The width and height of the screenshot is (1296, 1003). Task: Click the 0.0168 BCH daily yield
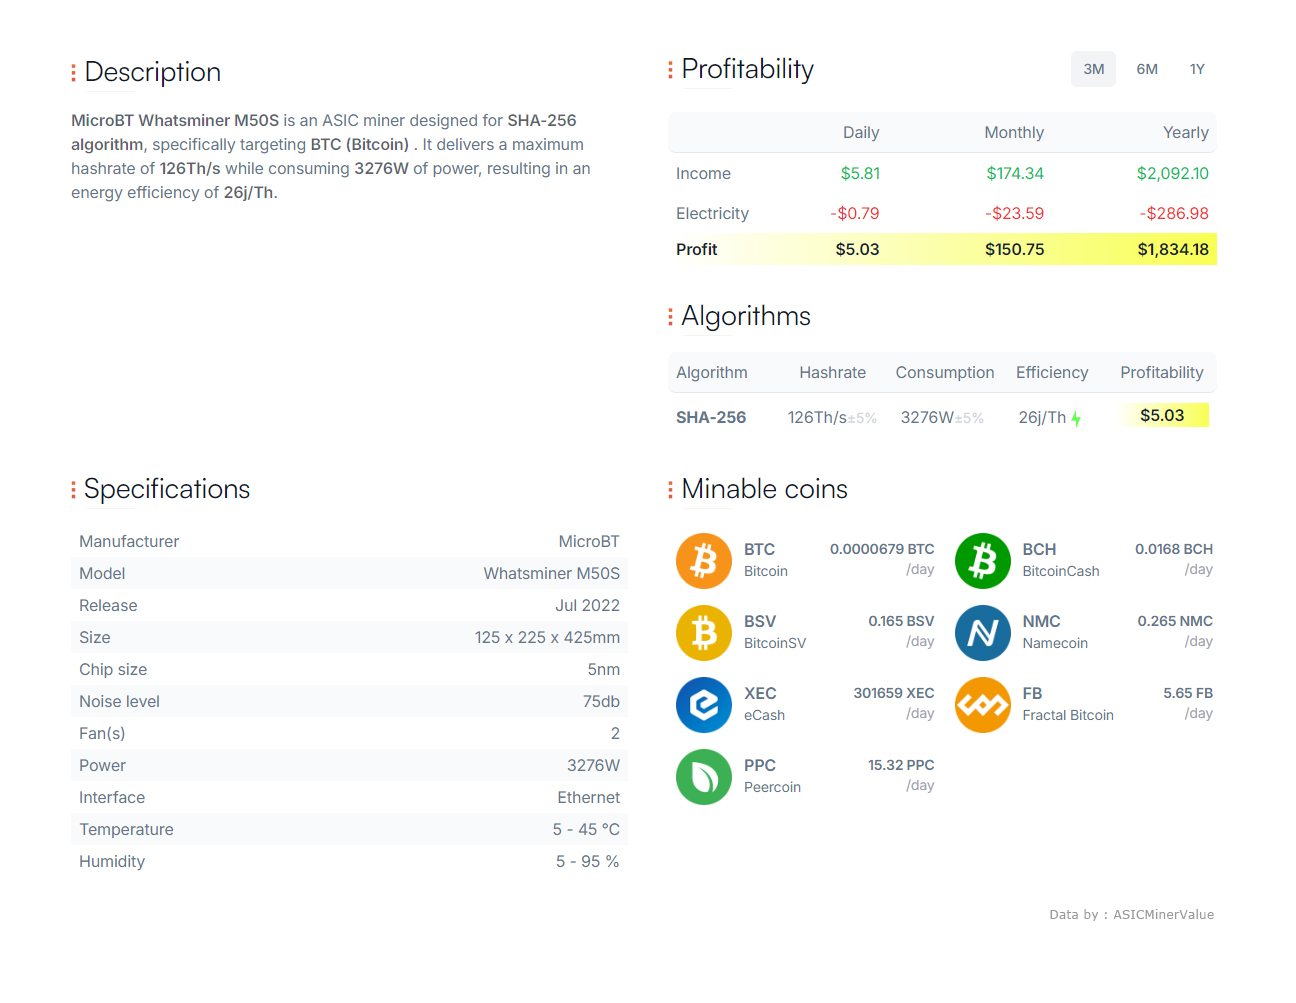click(1174, 549)
